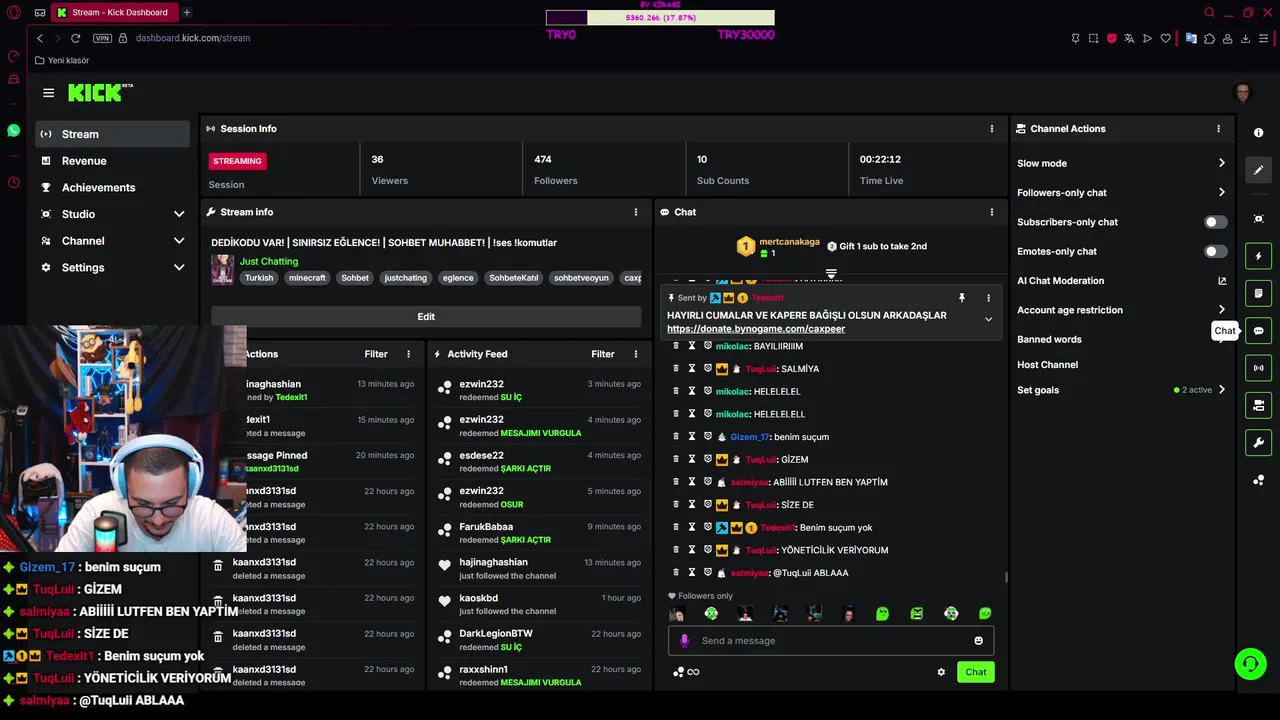The width and height of the screenshot is (1280, 720).
Task: Toggle Emotes-only chat switch
Action: tap(1215, 251)
